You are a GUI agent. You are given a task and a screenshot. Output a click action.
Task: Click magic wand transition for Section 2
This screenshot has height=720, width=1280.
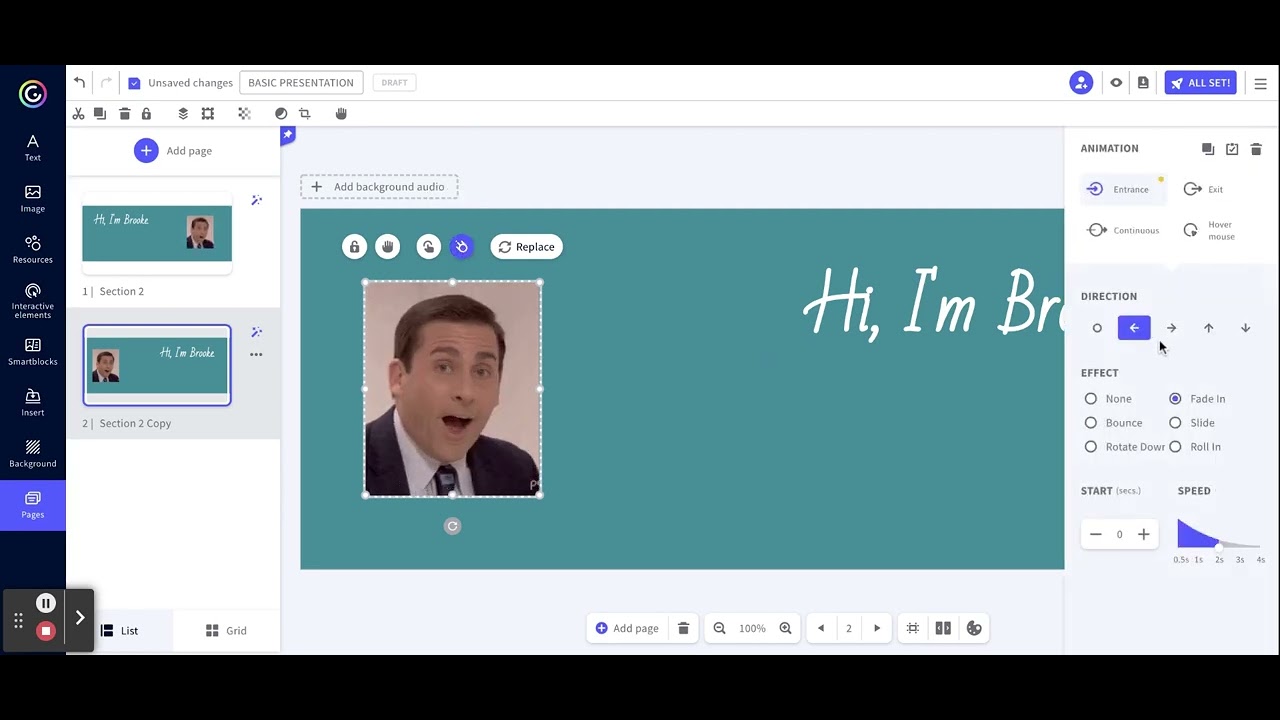[x=256, y=200]
